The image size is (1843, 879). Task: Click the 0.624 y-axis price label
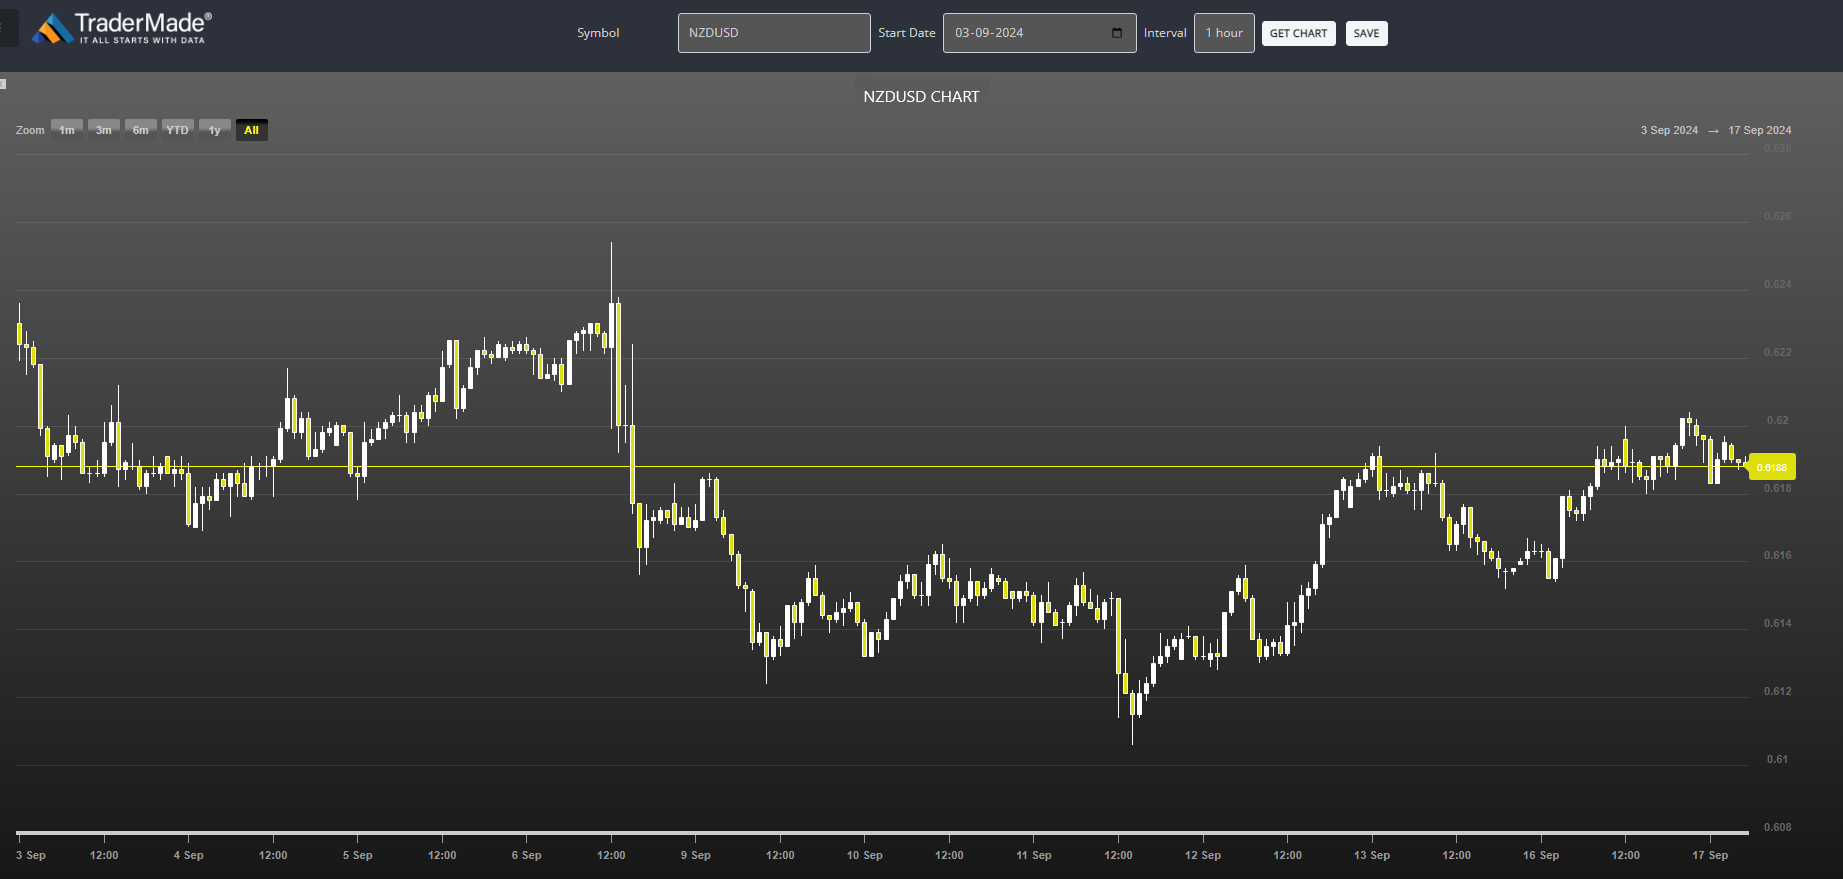click(1777, 284)
